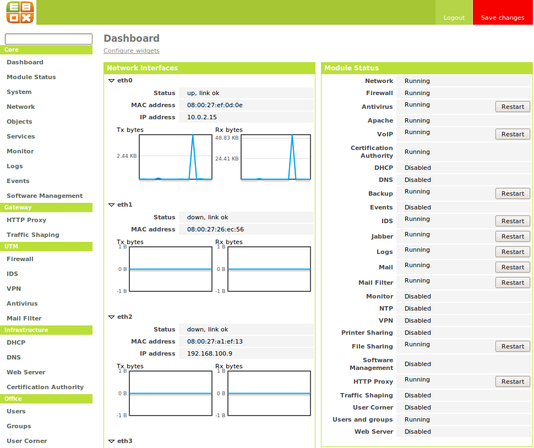This screenshot has width=534, height=448.
Task: Restart the VoIP module
Action: pos(512,134)
